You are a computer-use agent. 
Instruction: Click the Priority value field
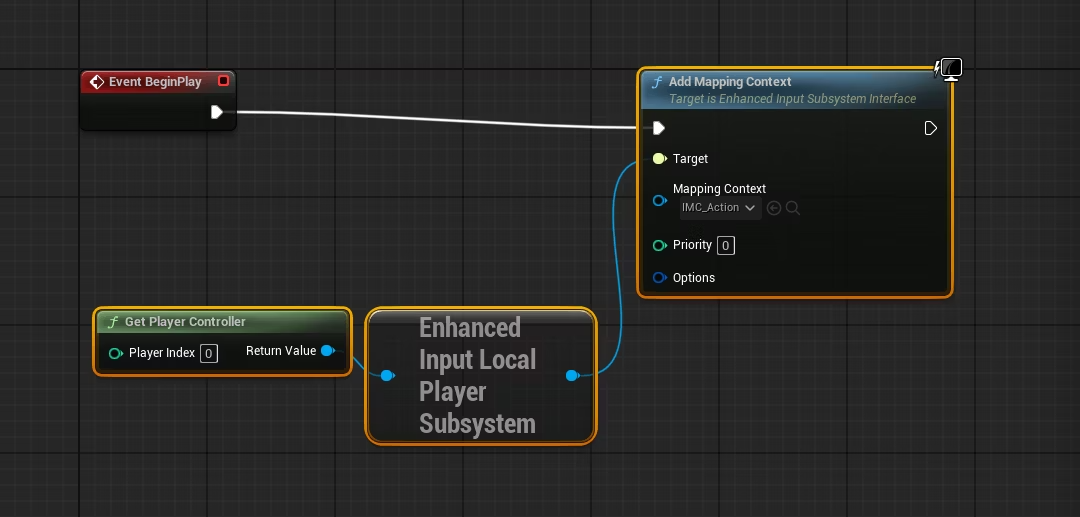pos(726,245)
